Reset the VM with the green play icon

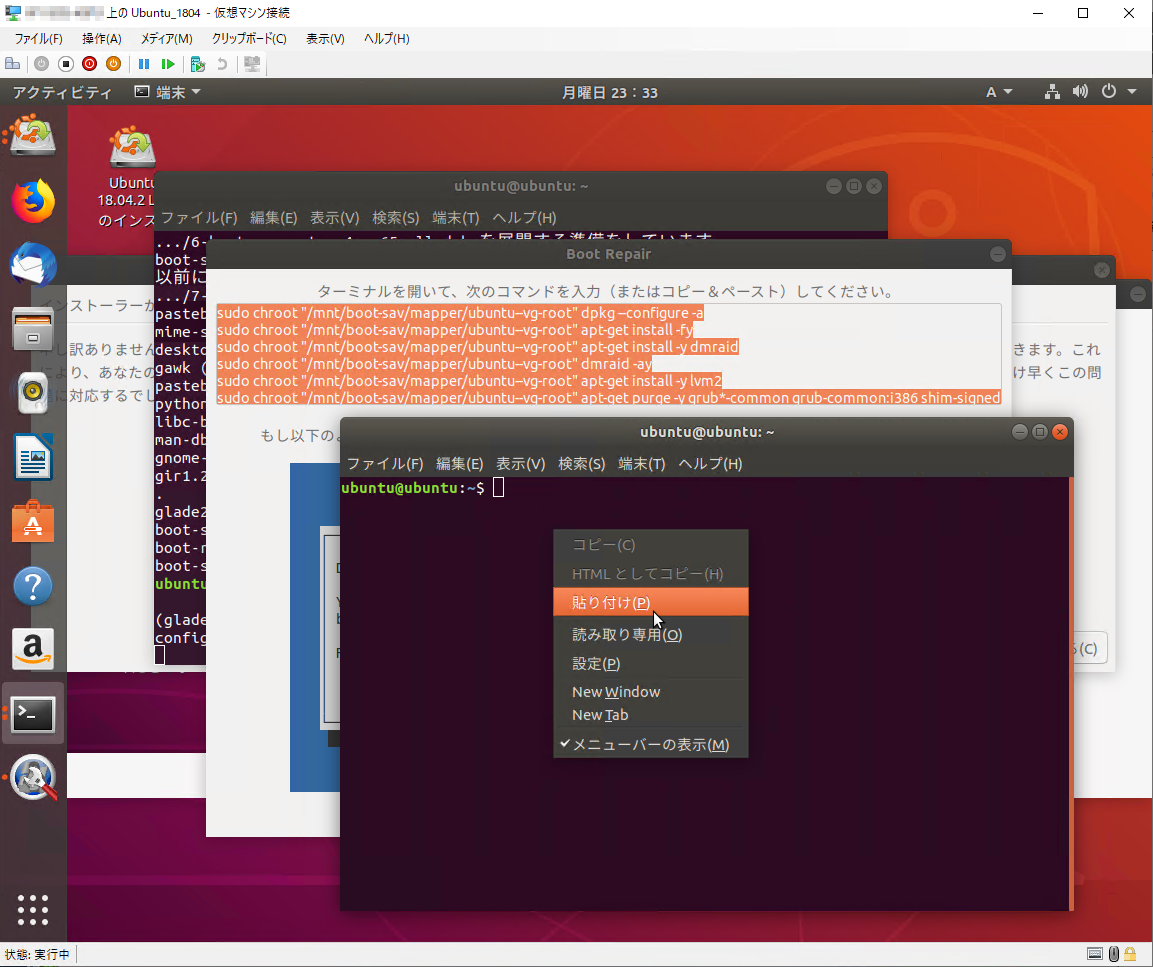point(168,64)
